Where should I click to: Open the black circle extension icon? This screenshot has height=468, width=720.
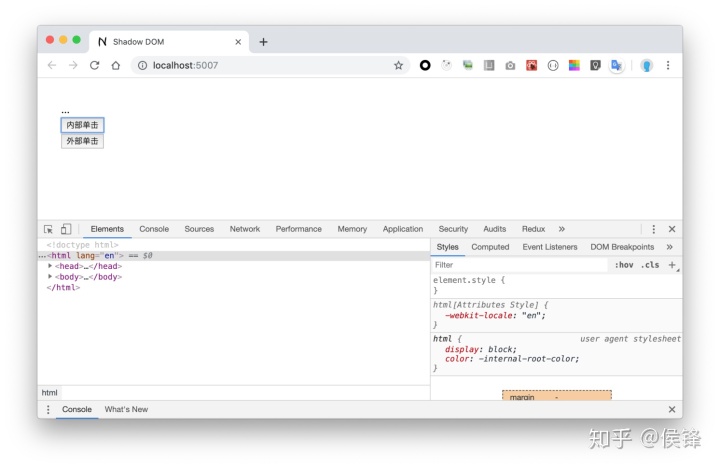[425, 66]
